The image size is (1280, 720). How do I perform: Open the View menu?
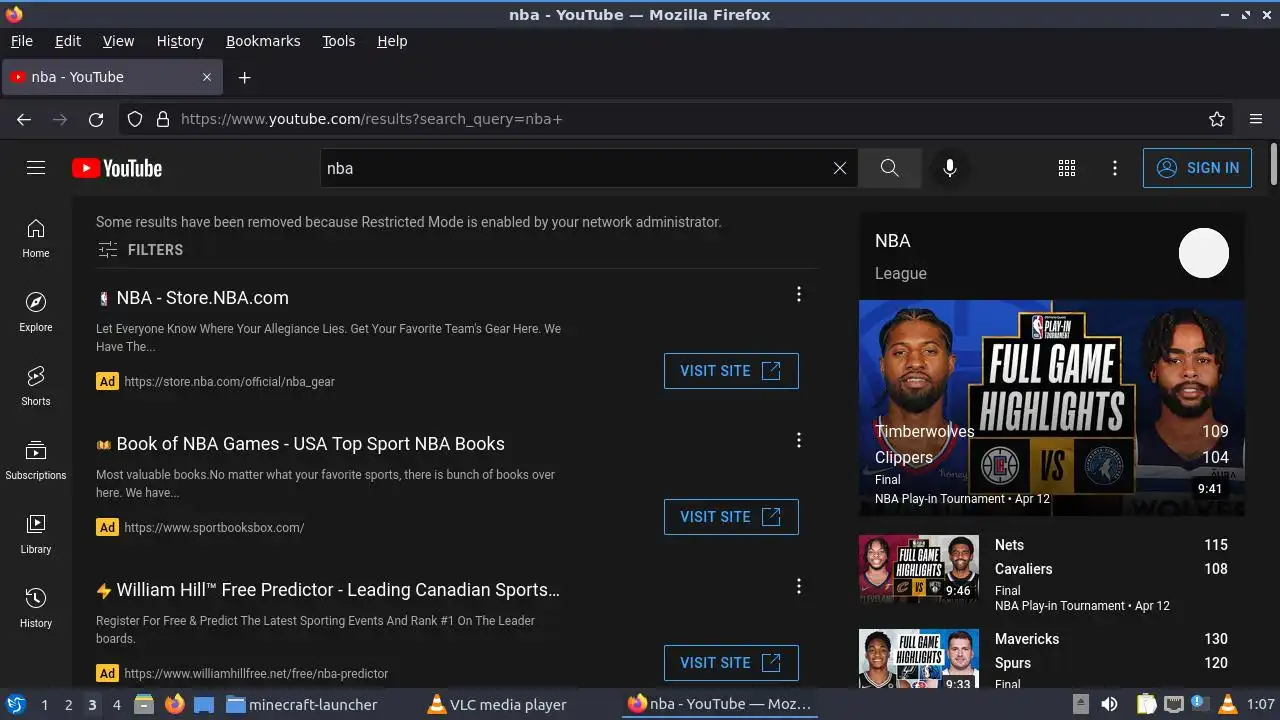click(x=118, y=41)
